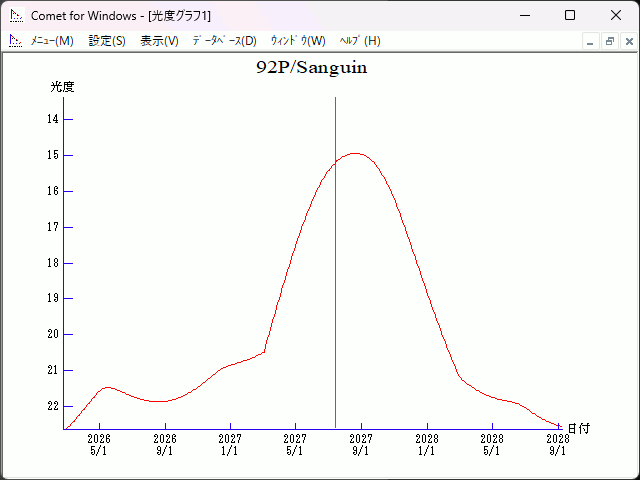The height and width of the screenshot is (480, 640).
Task: Click the 2027 1/1 date label
Action: coord(230,445)
